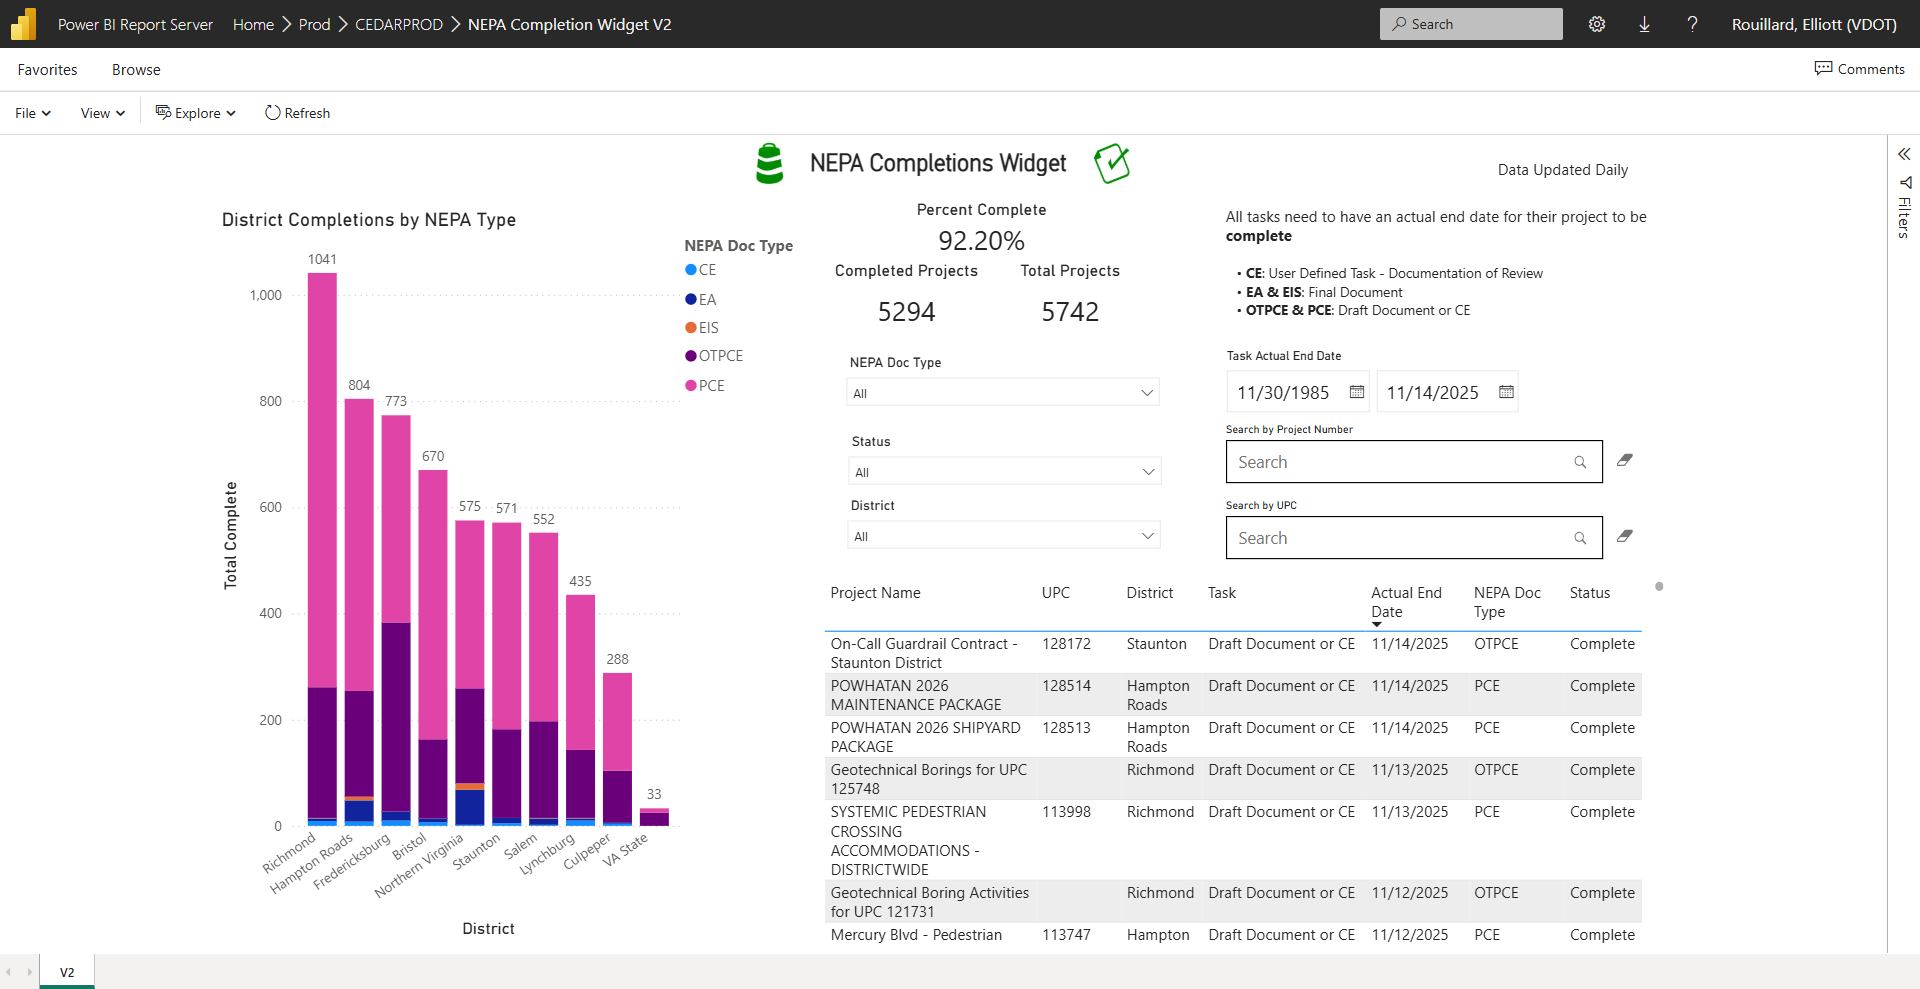Clear the UPC search with eraser icon
The width and height of the screenshot is (1920, 989).
tap(1625, 537)
